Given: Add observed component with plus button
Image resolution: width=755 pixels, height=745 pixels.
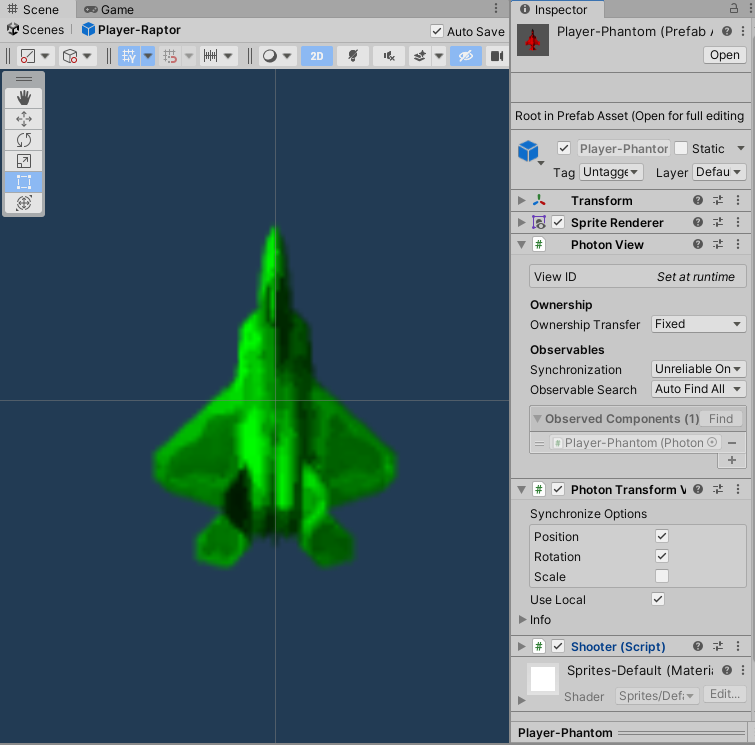Looking at the screenshot, I should tap(732, 460).
